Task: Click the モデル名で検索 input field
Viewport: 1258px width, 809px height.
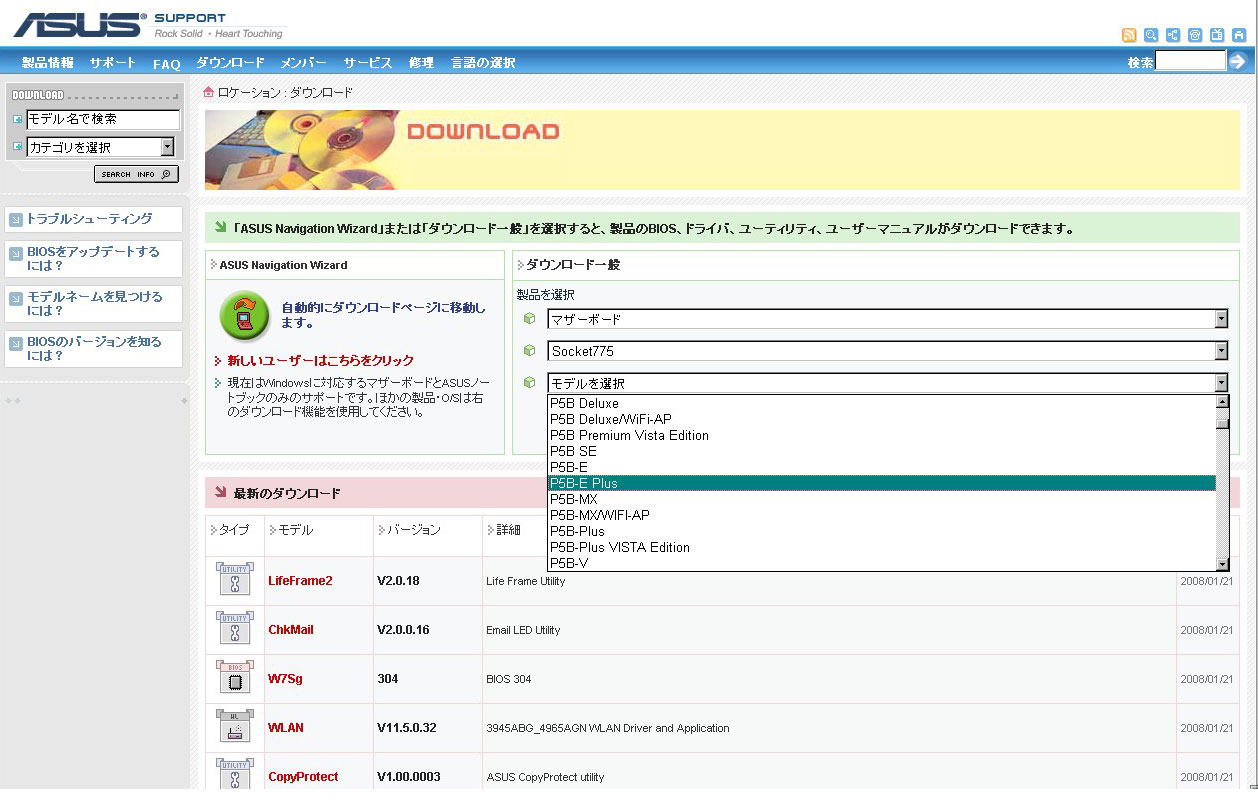Action: (103, 119)
